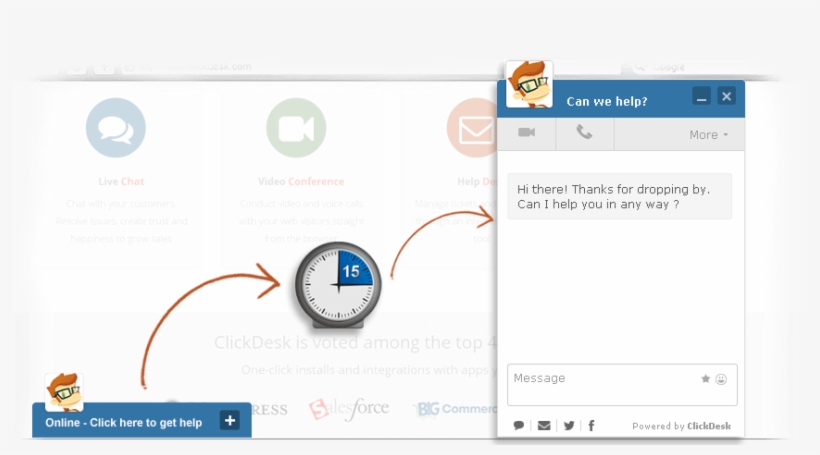
Task: Click the star rating icon in message box
Action: 705,379
